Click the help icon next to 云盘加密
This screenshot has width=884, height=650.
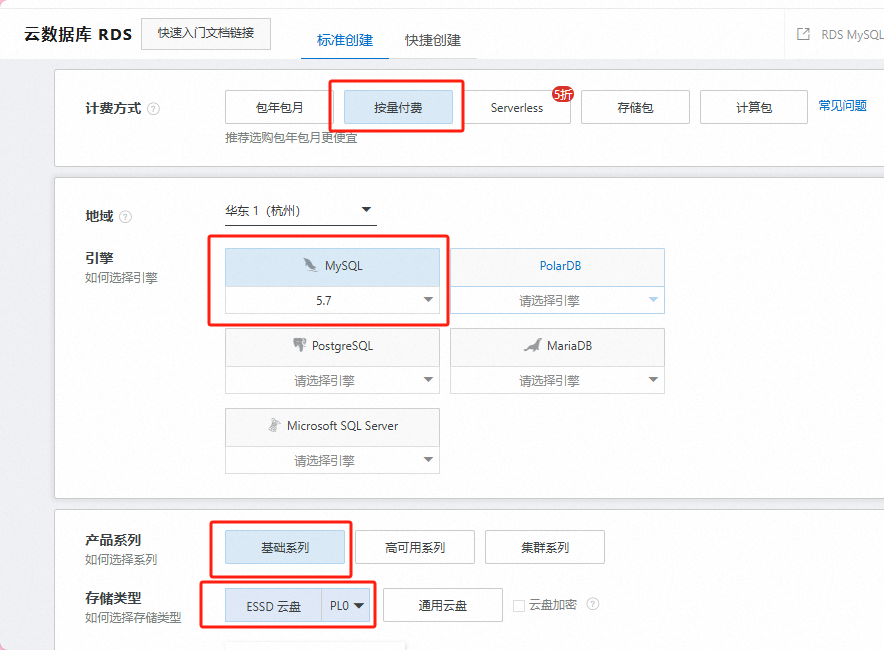(593, 604)
